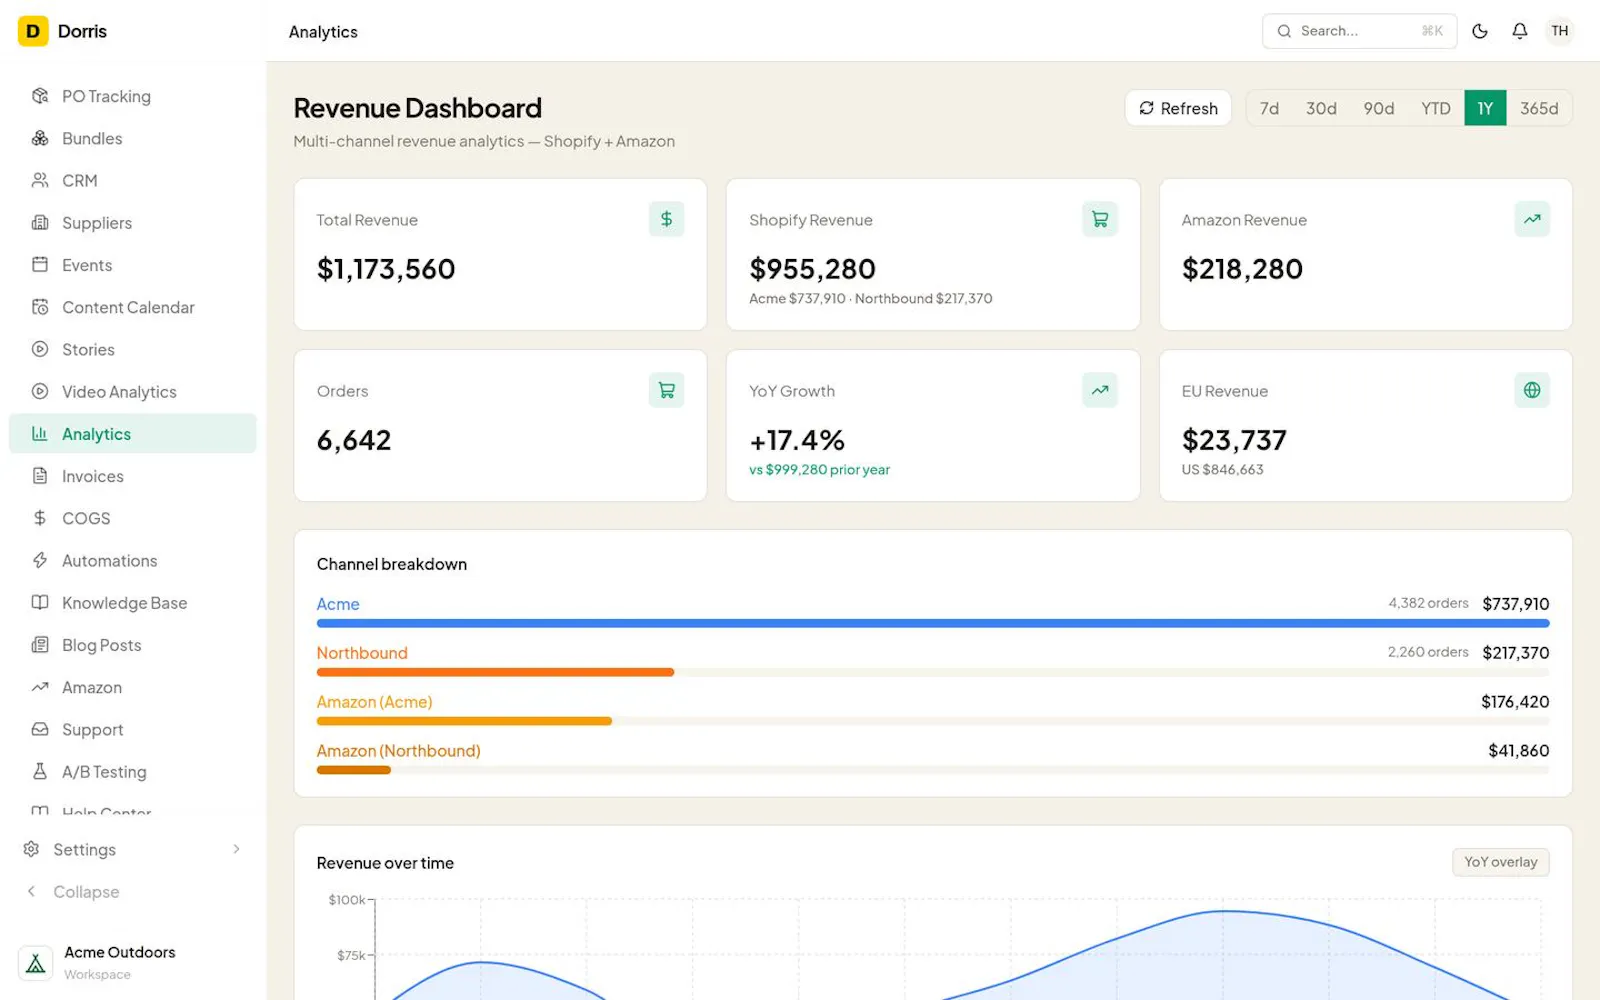Open Blog Posts in sidebar
Image resolution: width=1600 pixels, height=1000 pixels.
[x=133, y=645]
